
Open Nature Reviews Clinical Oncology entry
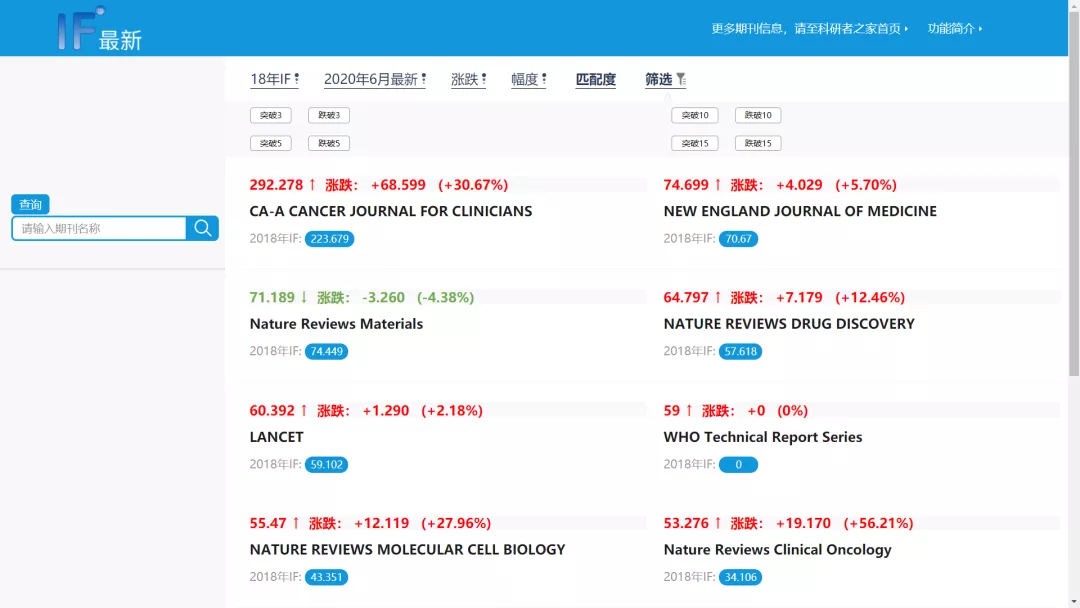[x=777, y=549]
